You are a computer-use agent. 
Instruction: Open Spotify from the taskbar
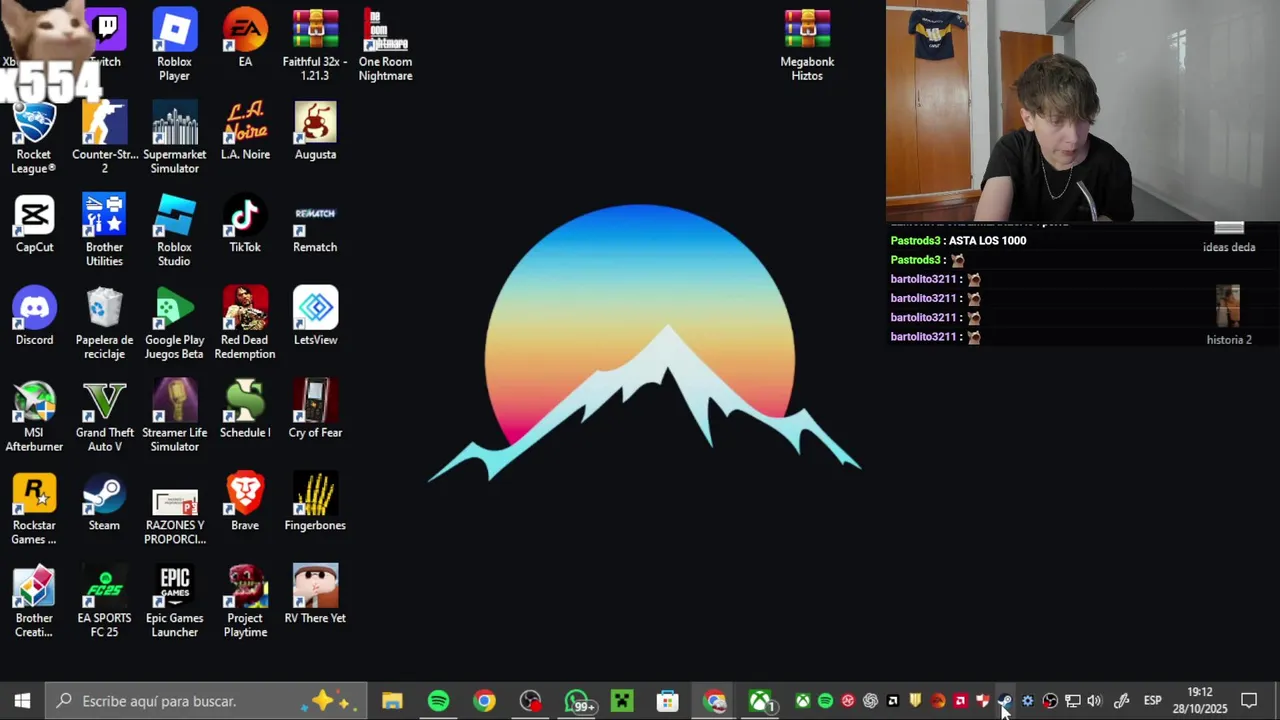[438, 701]
